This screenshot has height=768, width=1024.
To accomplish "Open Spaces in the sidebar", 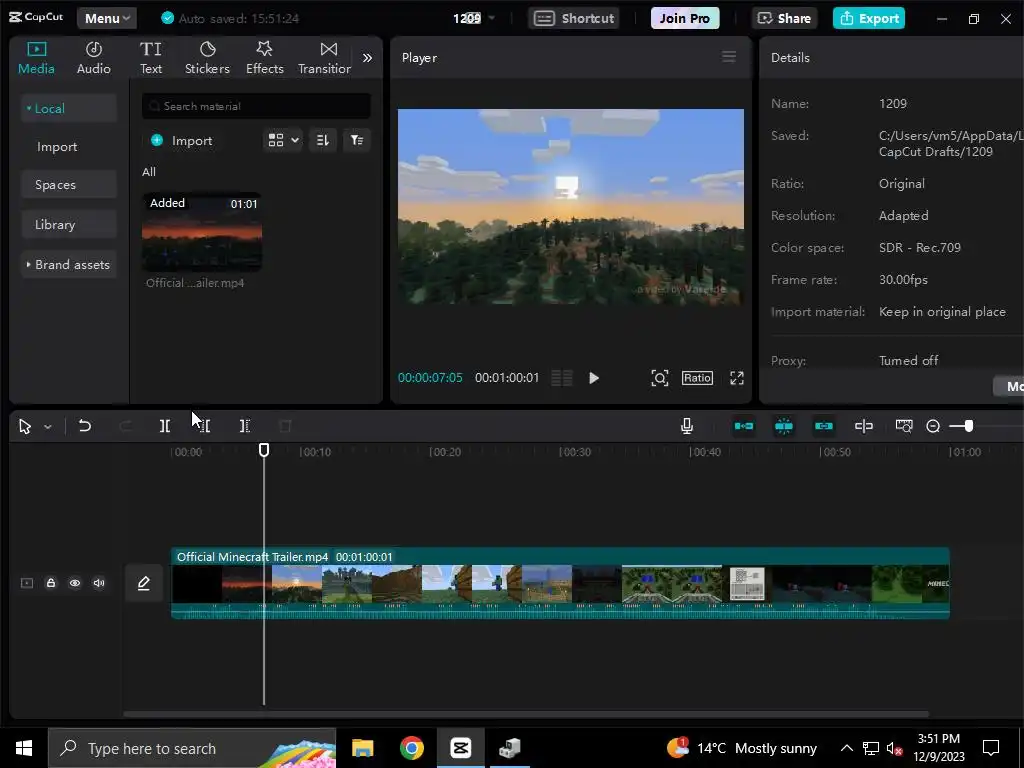I will click(x=69, y=185).
